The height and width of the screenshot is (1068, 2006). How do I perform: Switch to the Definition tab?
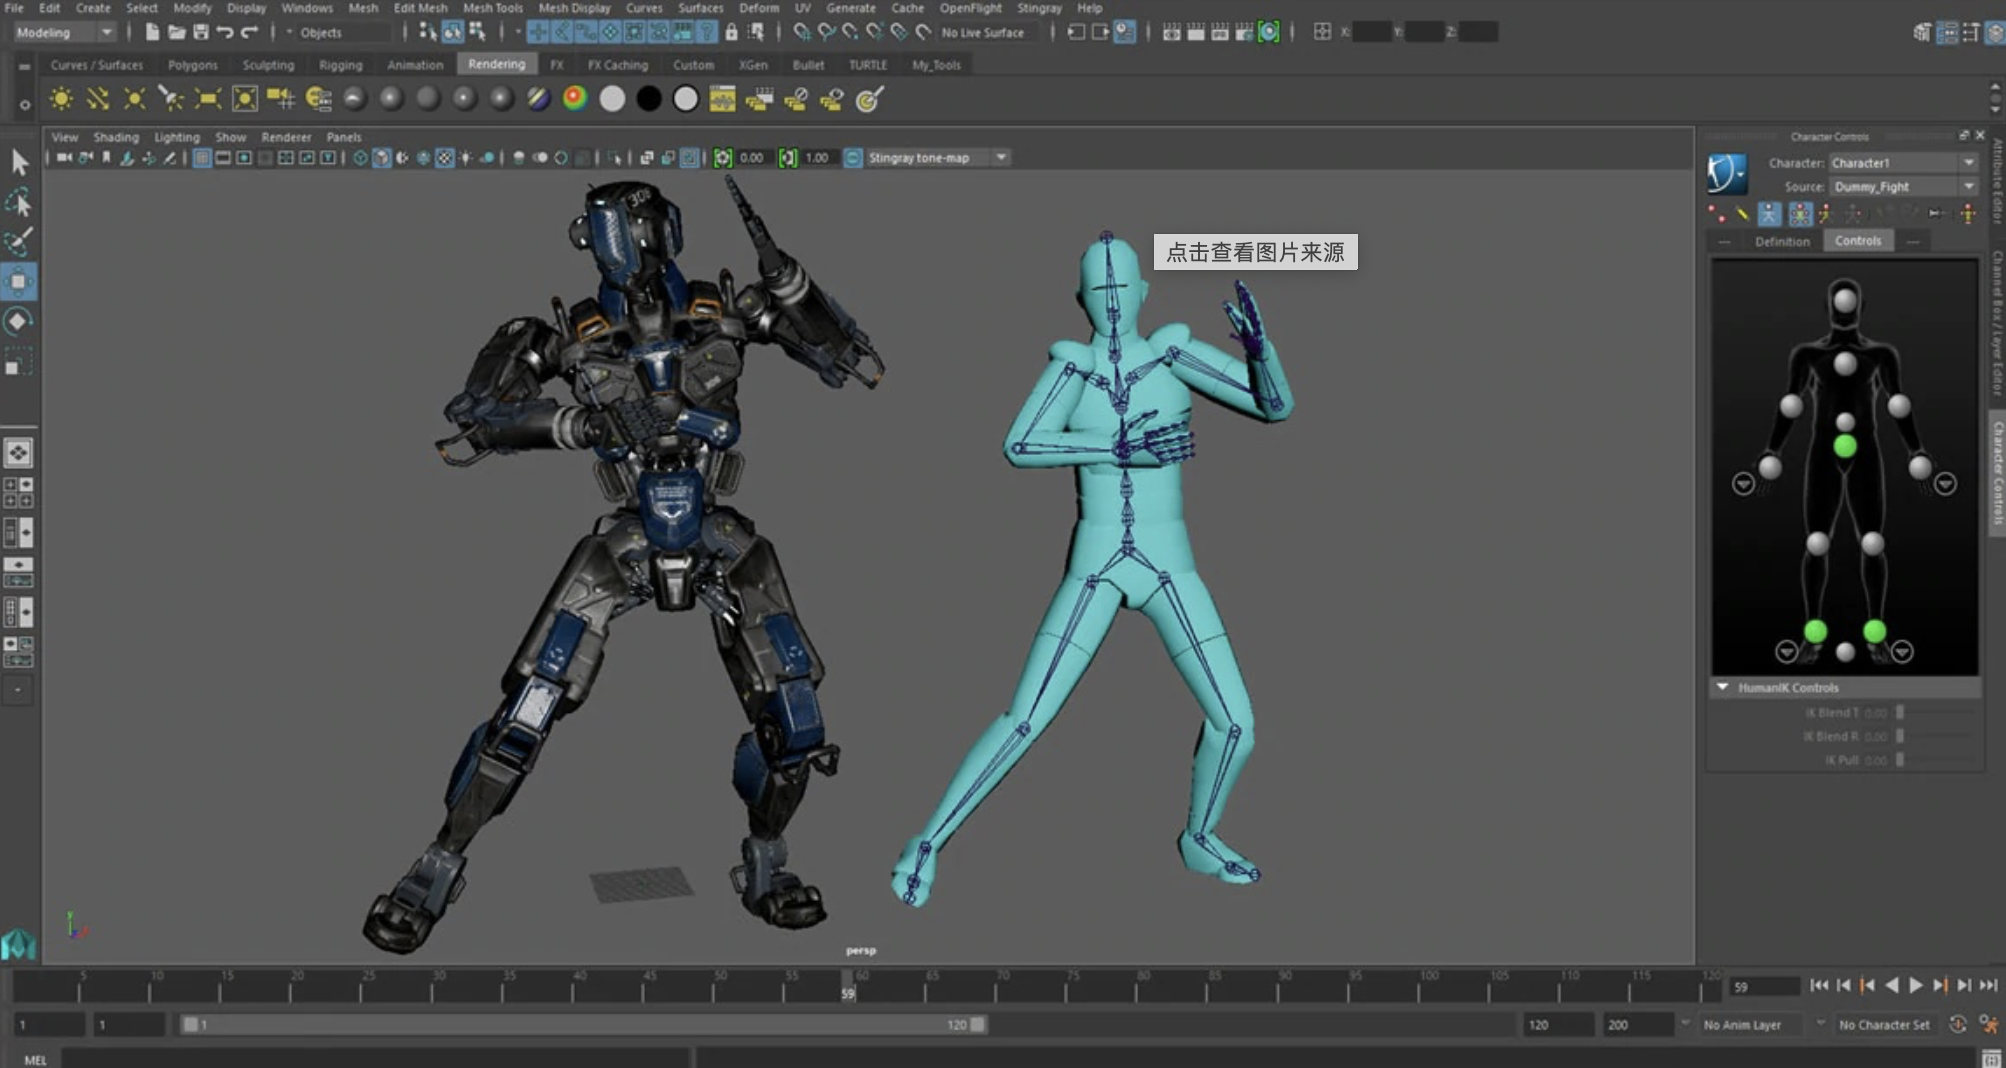tap(1781, 241)
